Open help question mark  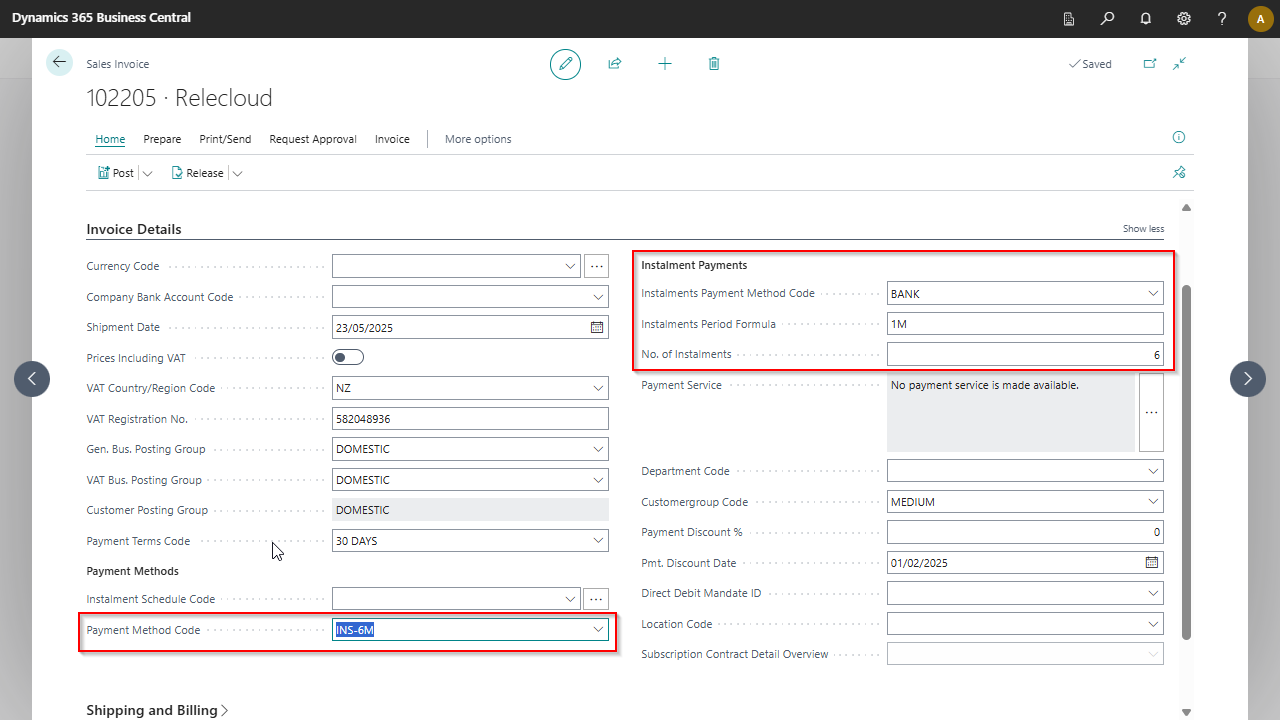click(x=1222, y=18)
